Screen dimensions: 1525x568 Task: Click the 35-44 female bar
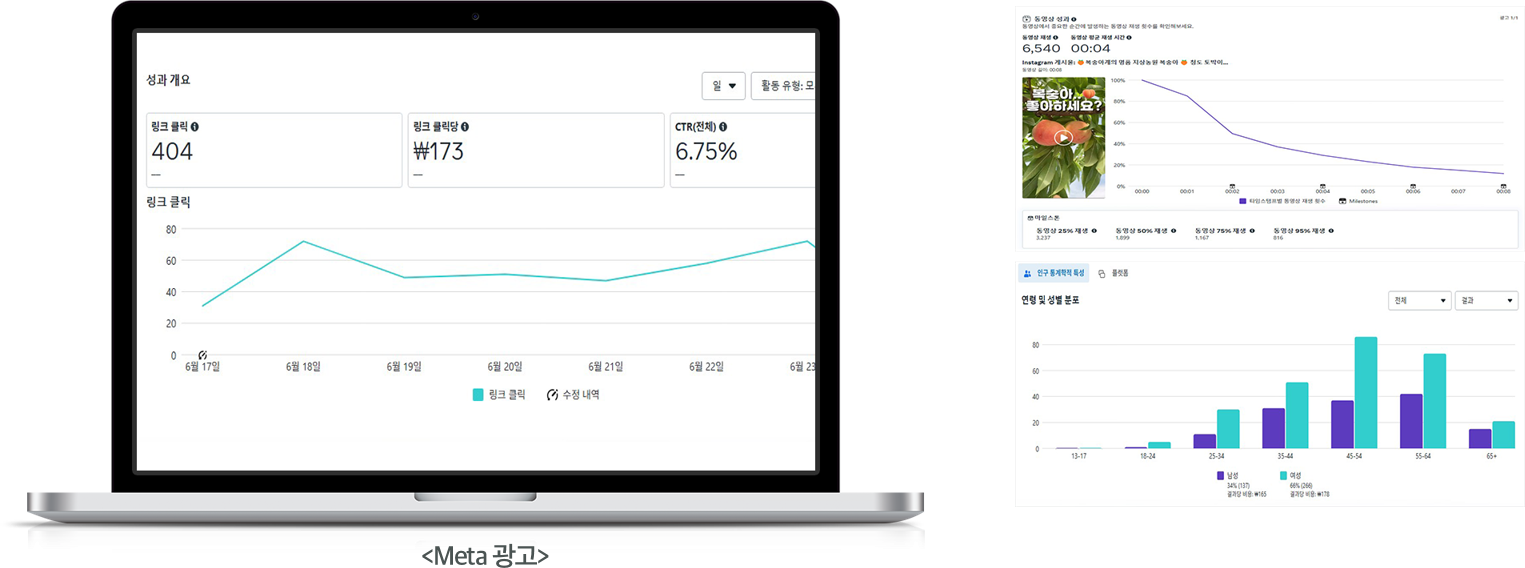(1297, 416)
